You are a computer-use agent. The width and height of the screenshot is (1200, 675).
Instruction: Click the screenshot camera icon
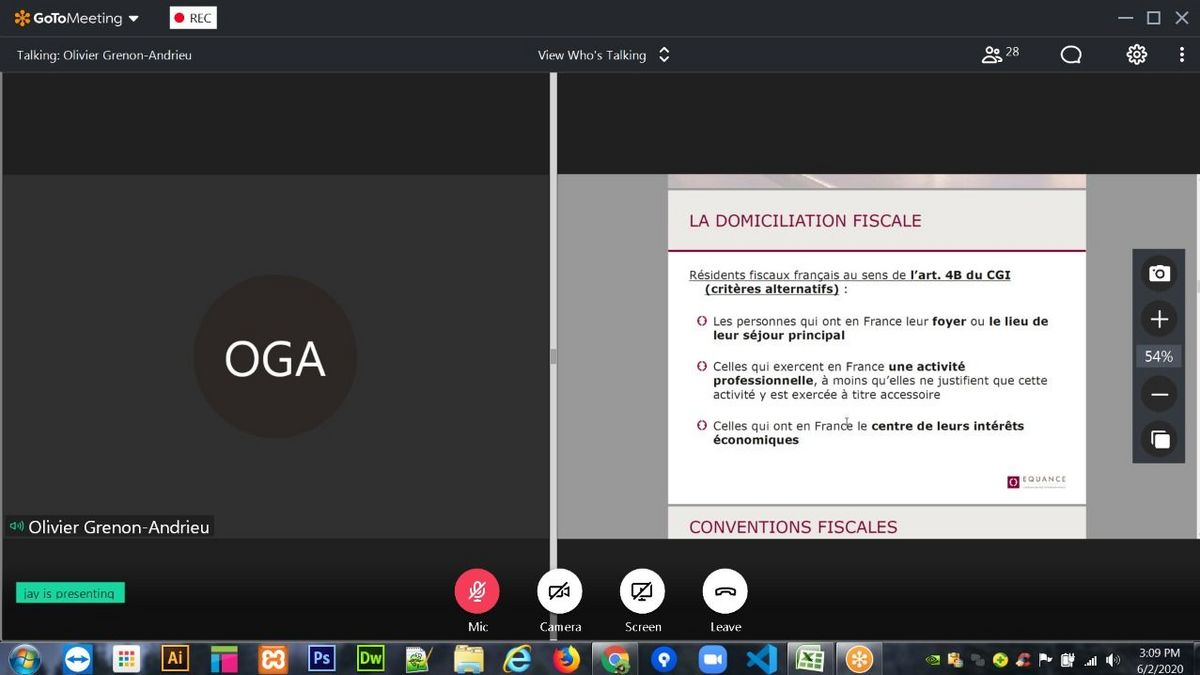pyautogui.click(x=1159, y=273)
